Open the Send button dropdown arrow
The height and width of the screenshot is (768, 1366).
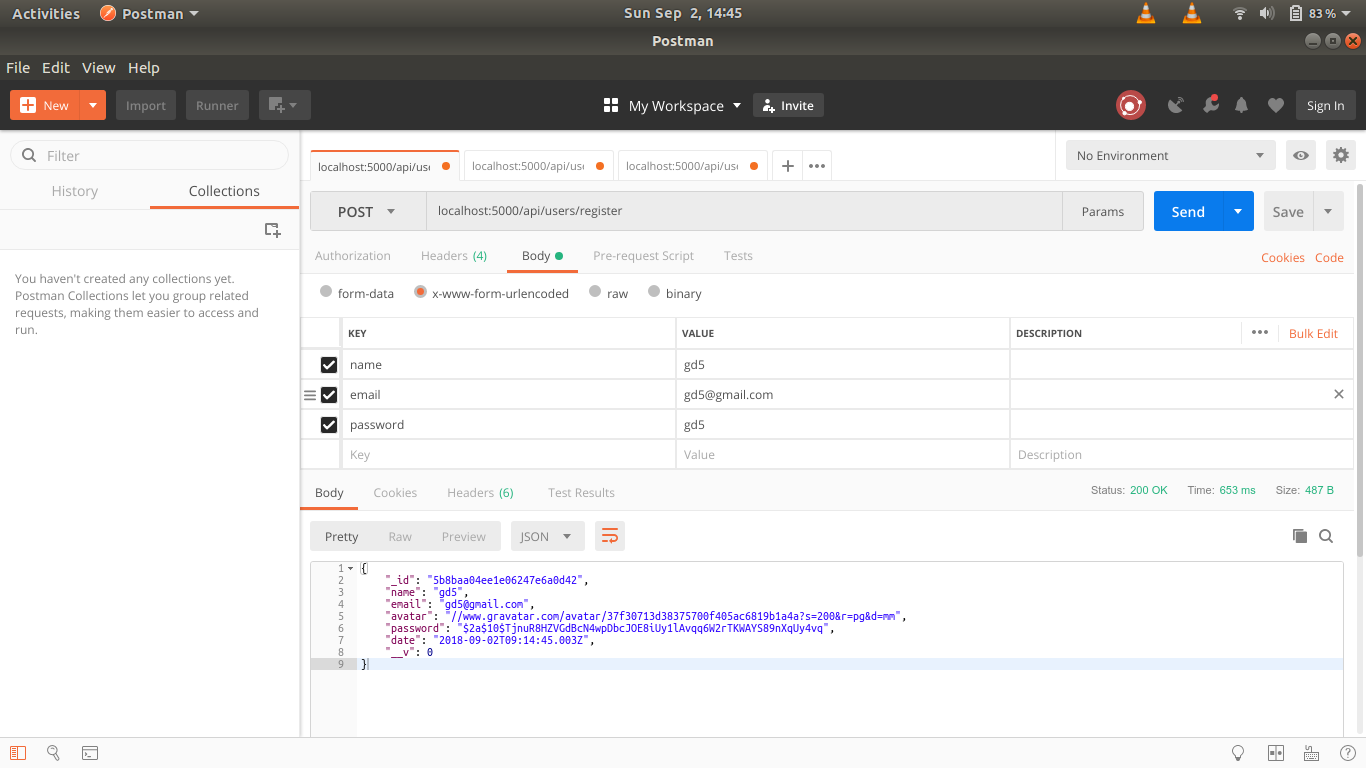point(1238,211)
